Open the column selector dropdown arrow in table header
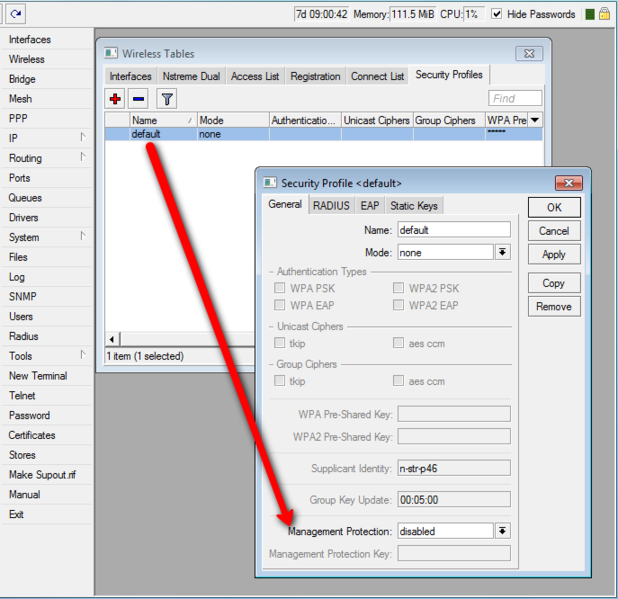Viewport: 618px width, 599px height. point(535,120)
